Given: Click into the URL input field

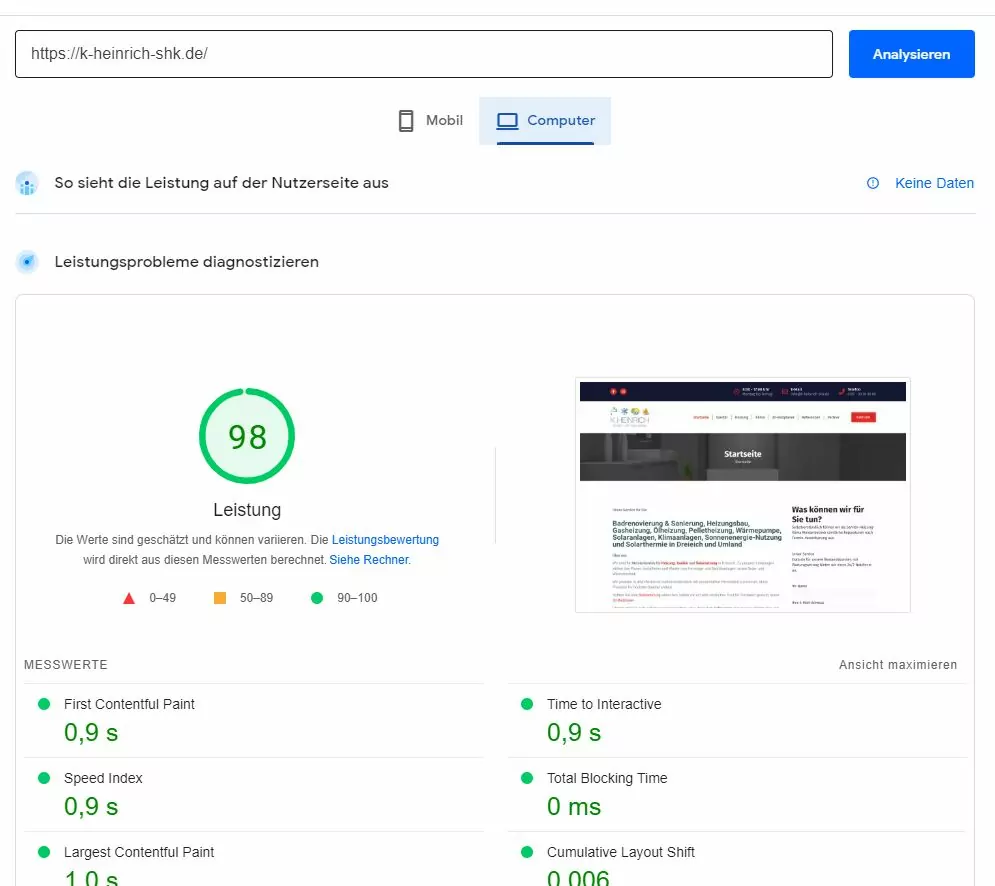Looking at the screenshot, I should (x=423, y=54).
